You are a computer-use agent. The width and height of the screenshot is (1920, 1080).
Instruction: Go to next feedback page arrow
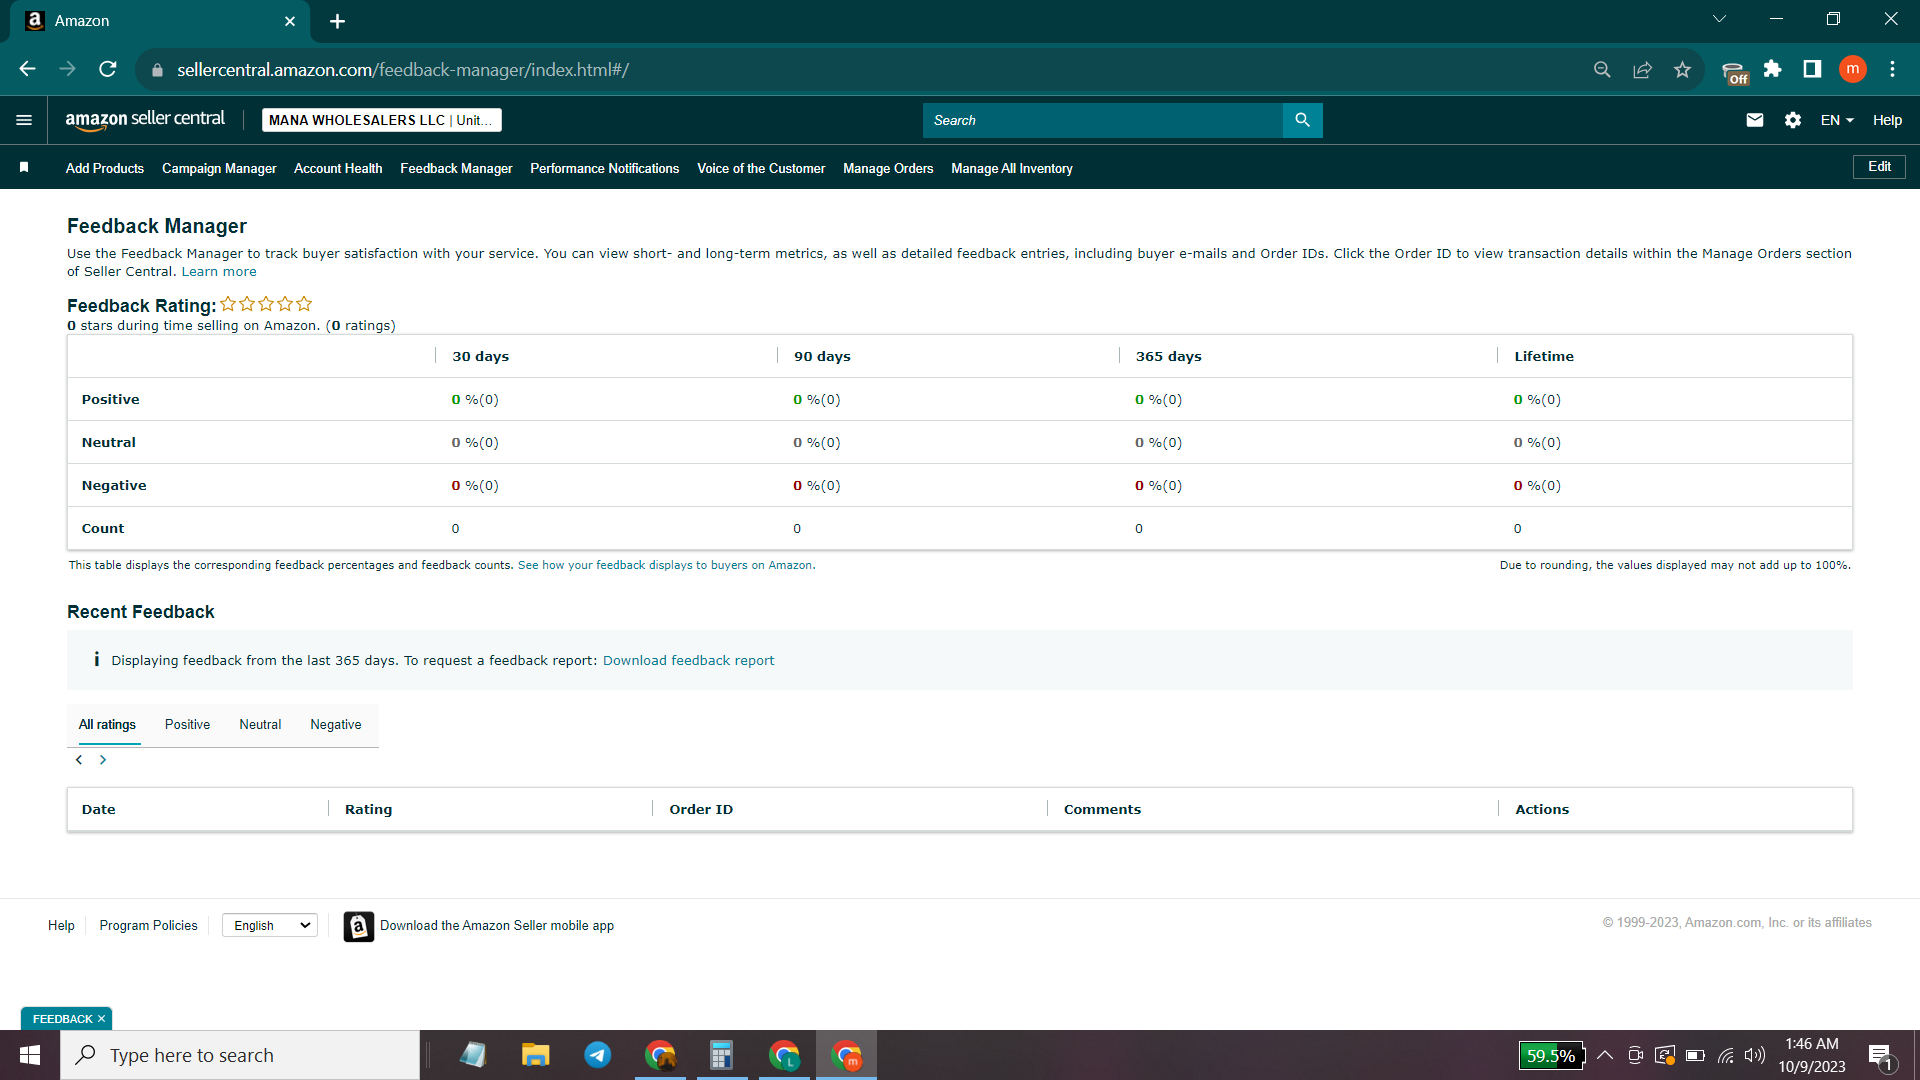pos(102,760)
